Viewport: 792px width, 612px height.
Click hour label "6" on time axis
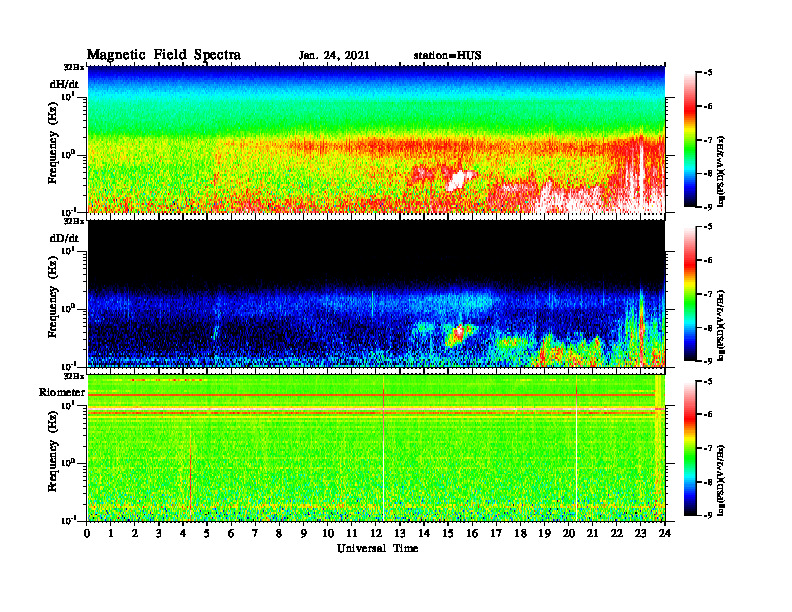(x=231, y=533)
